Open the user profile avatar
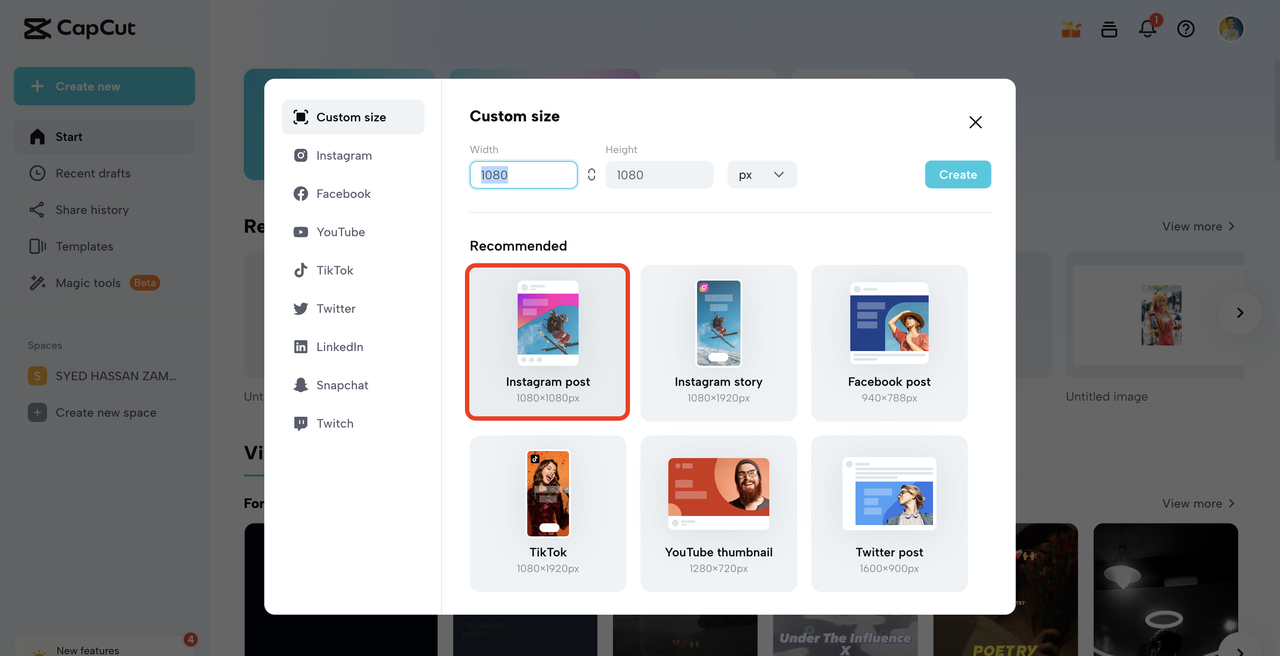The width and height of the screenshot is (1280, 656). coord(1231,29)
